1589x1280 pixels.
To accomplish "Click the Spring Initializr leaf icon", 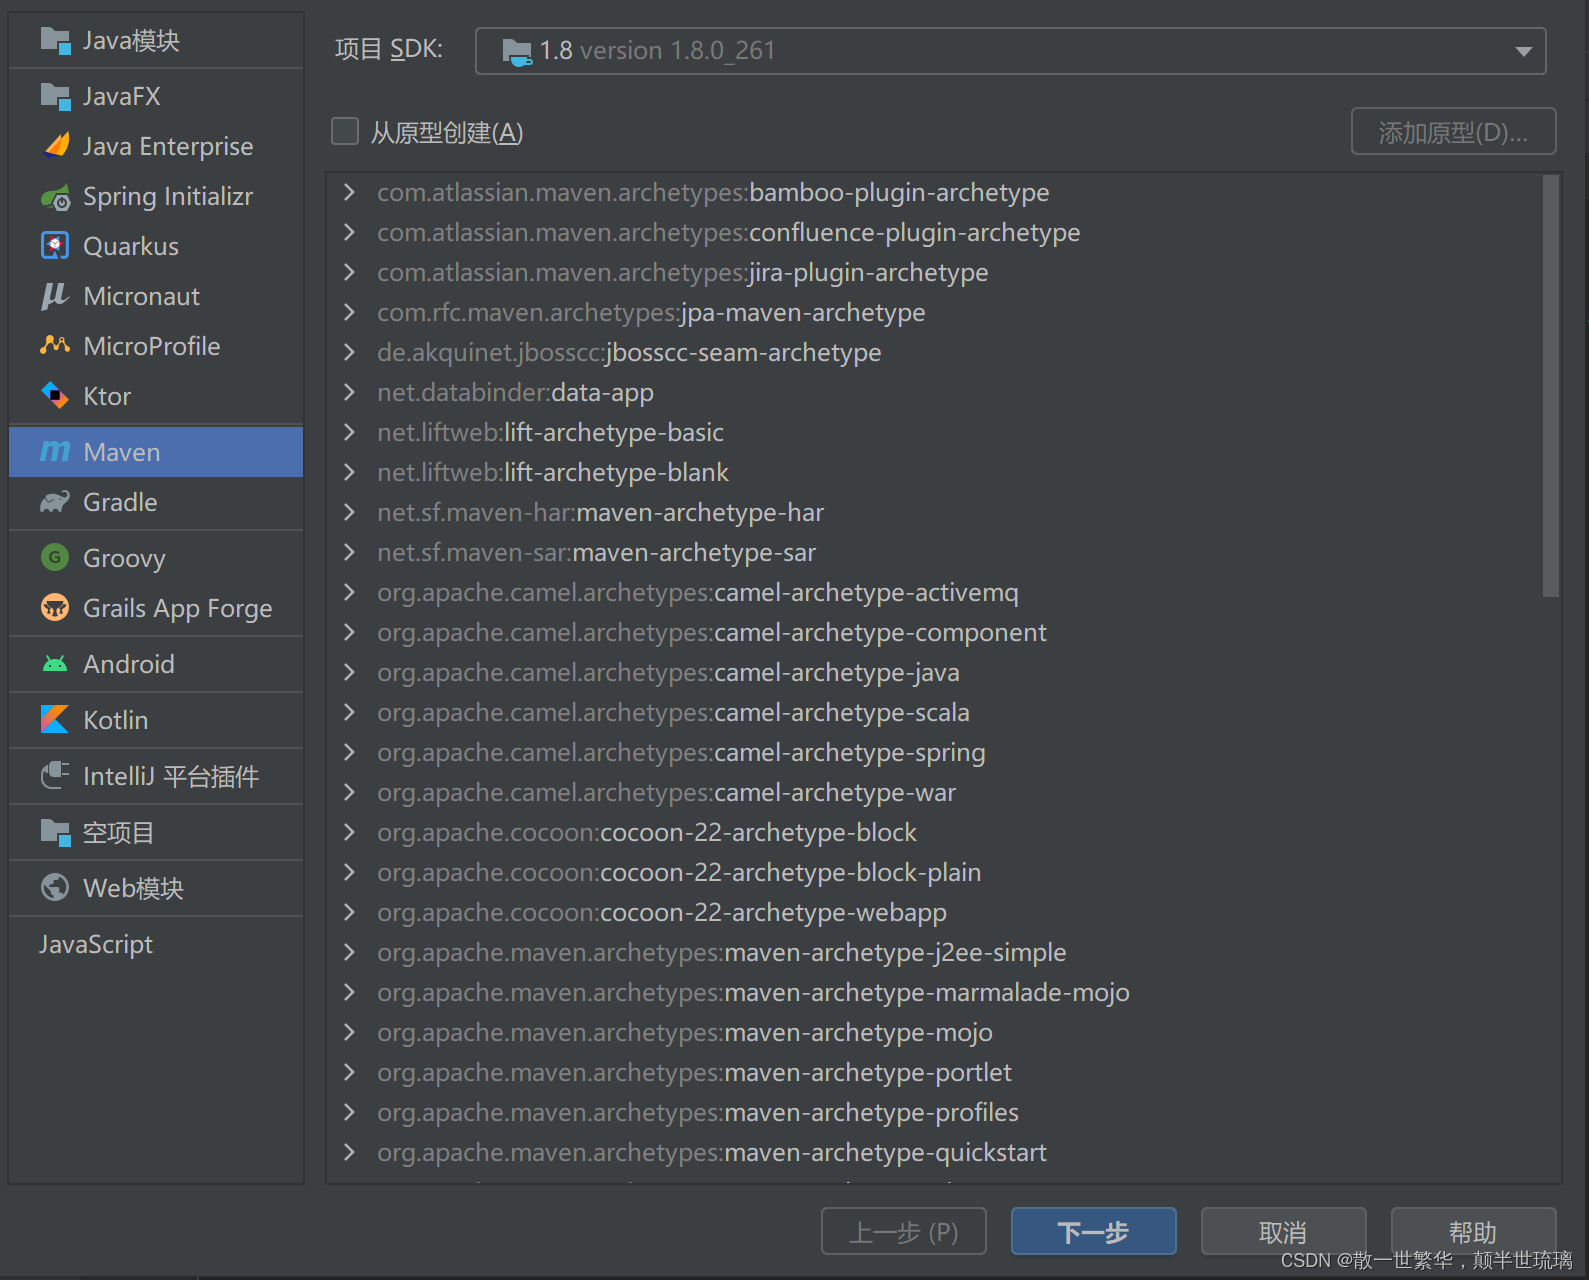I will click(55, 197).
